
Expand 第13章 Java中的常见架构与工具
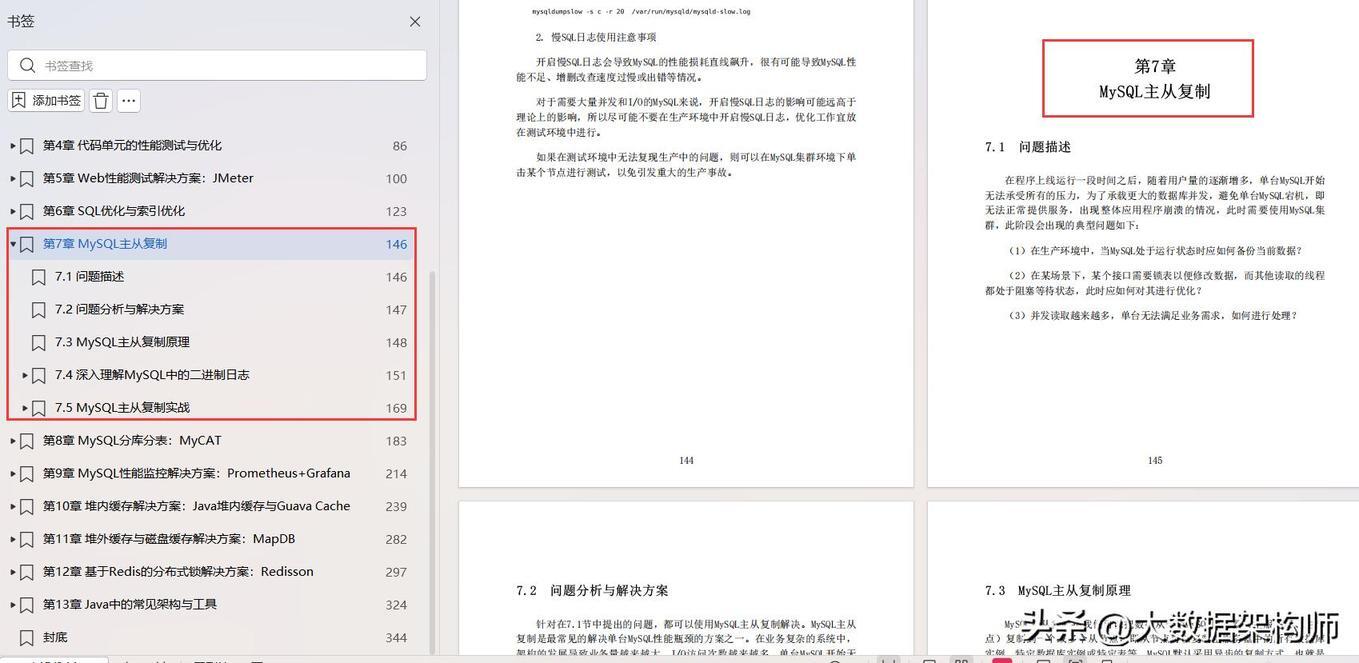click(x=13, y=605)
